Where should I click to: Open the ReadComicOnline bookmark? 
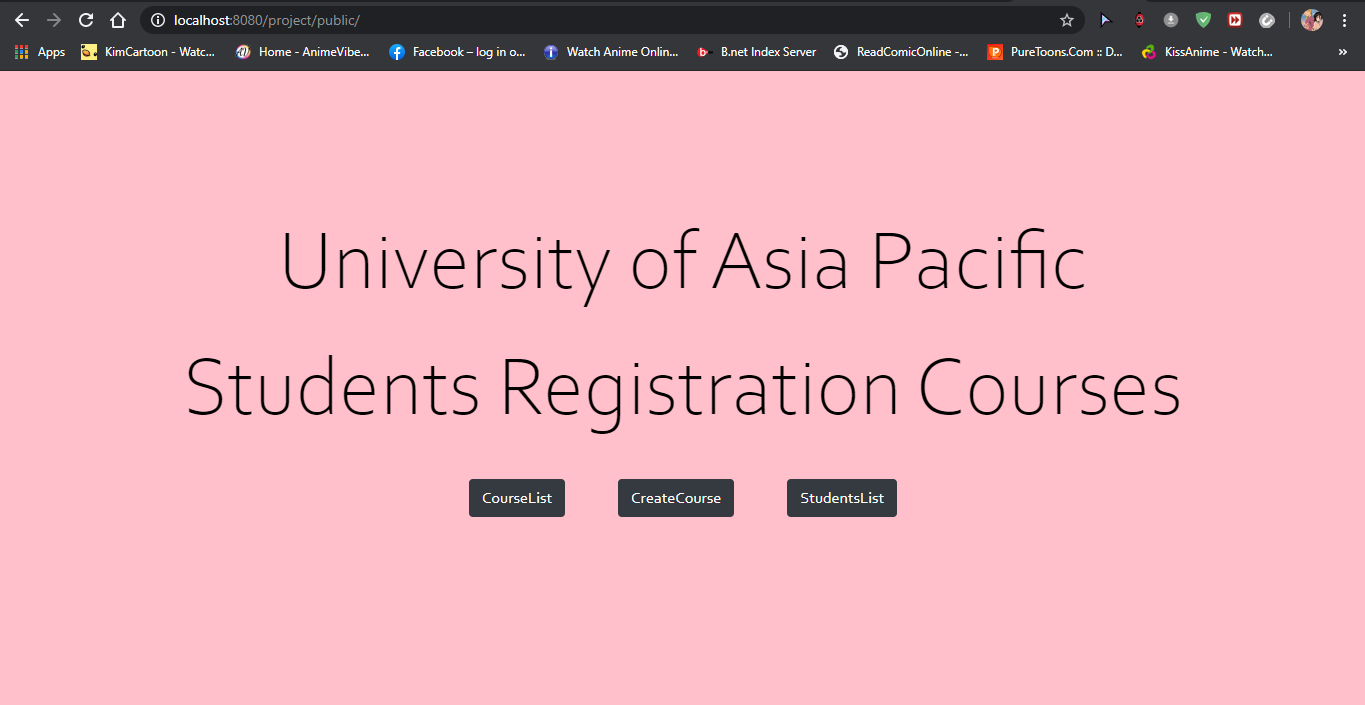(x=901, y=51)
